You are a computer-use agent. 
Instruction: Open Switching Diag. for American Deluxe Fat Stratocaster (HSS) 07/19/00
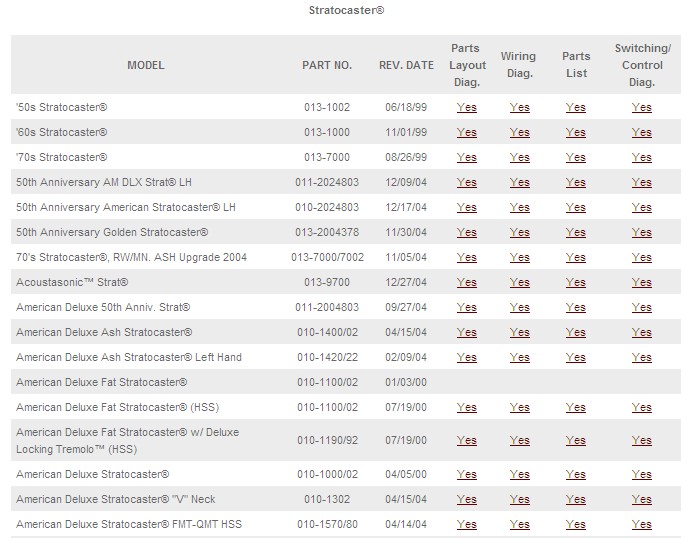pos(641,407)
